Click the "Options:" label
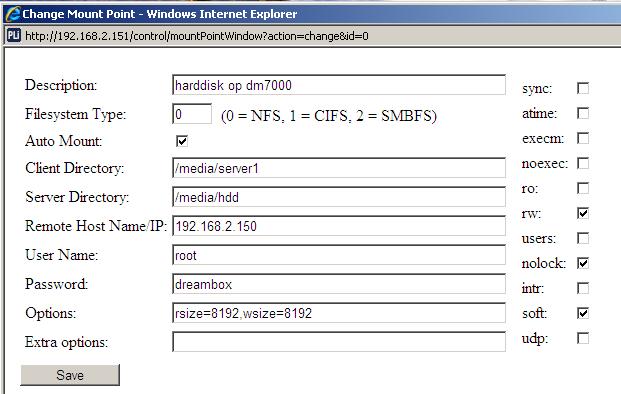Image resolution: width=621 pixels, height=394 pixels. coord(51,313)
